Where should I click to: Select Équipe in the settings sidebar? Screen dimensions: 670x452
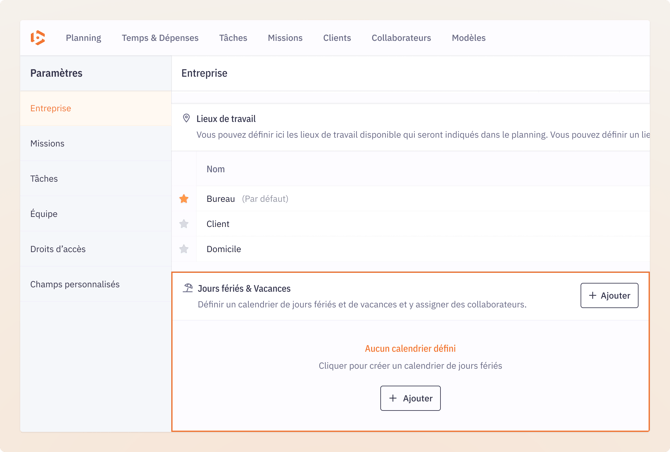pyautogui.click(x=44, y=214)
